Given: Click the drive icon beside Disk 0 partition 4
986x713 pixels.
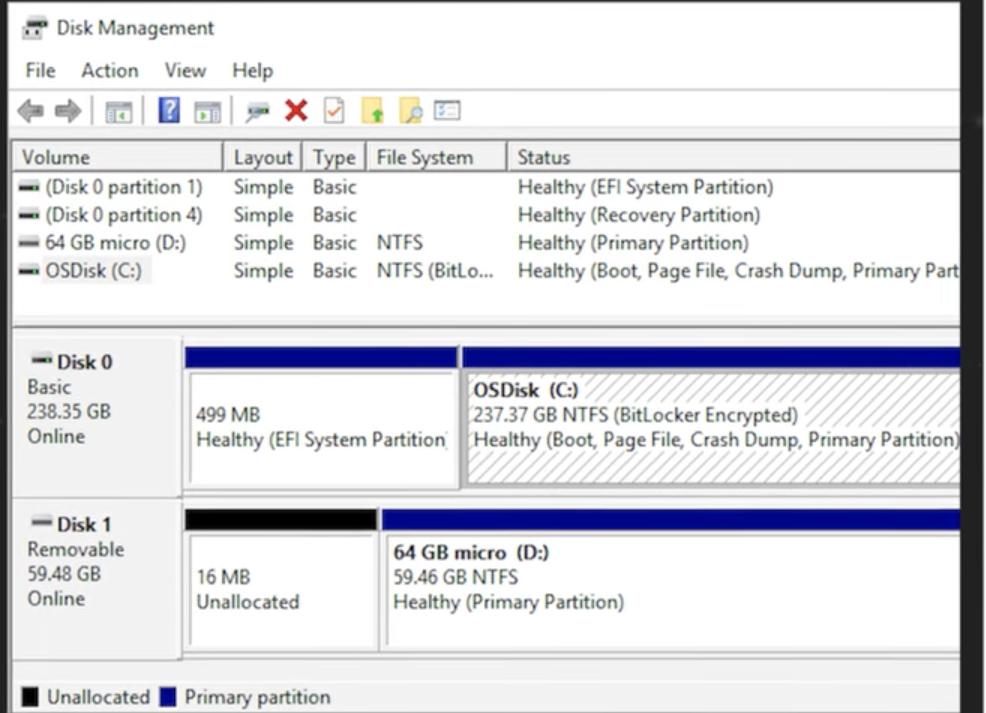Looking at the screenshot, I should pyautogui.click(x=29, y=215).
